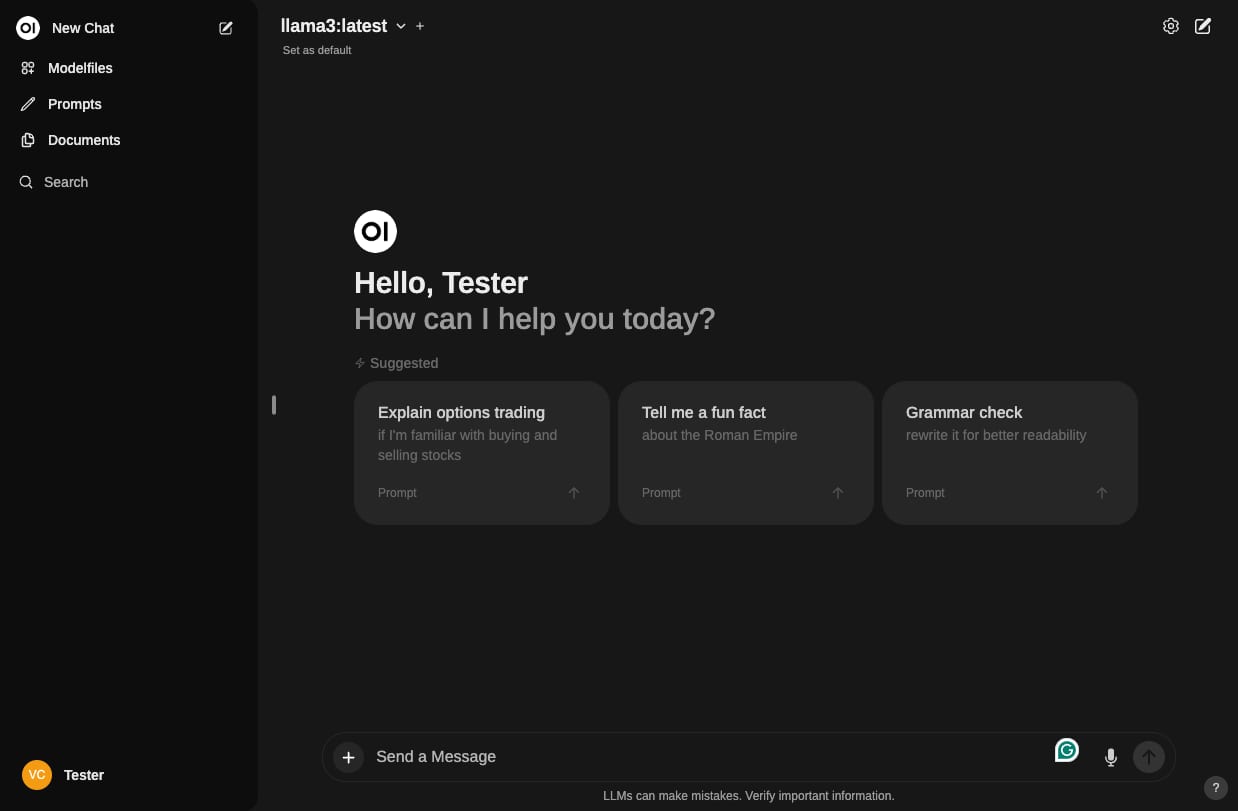Go to Documents in the sidebar
Screen dimensions: 1238x811
click(x=83, y=140)
